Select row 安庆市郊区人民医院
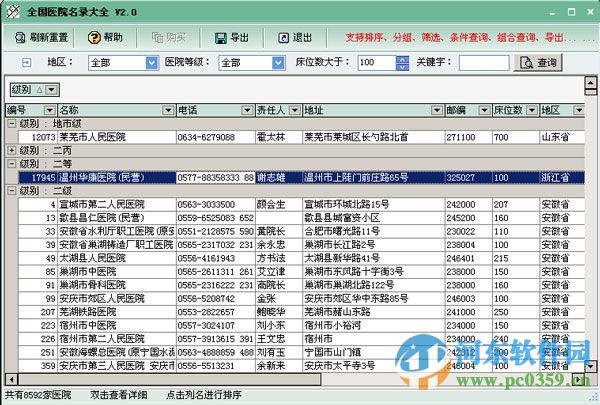 coord(302,298)
